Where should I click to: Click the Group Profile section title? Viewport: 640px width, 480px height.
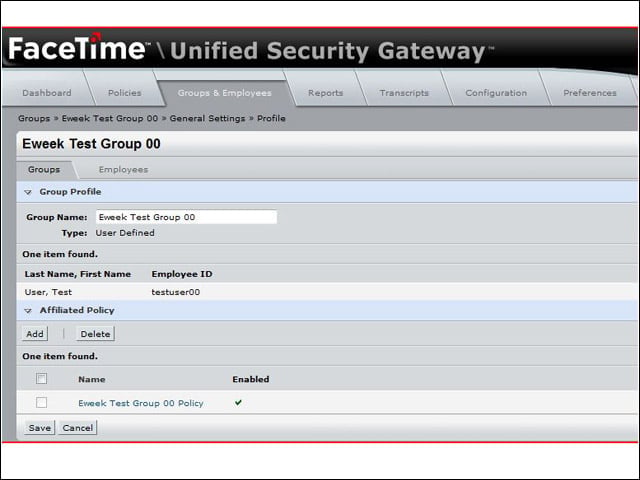(x=70, y=192)
